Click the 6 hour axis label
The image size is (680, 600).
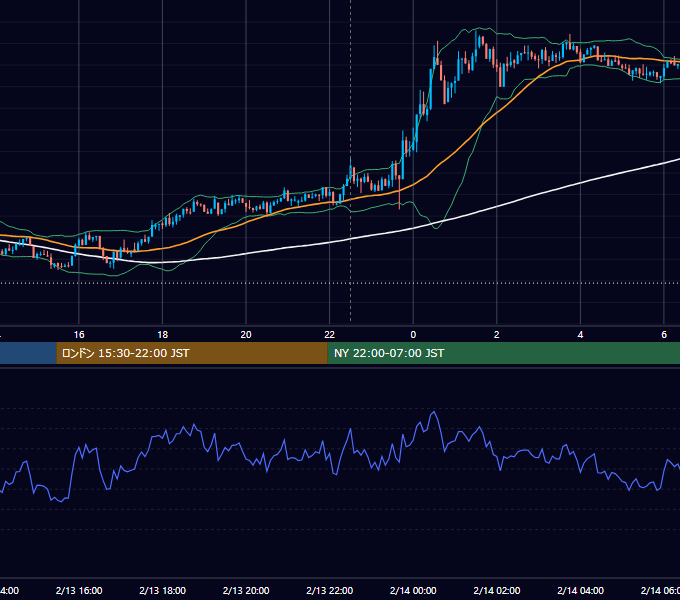[x=664, y=335]
